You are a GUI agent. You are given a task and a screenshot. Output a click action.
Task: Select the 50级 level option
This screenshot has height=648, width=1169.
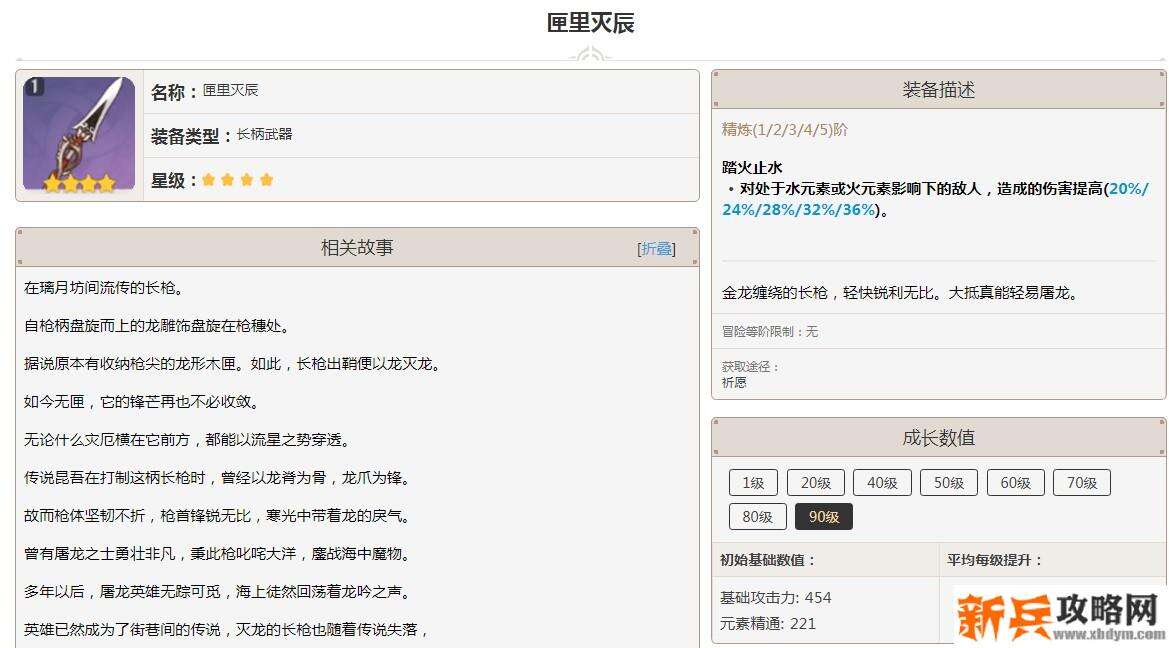(948, 482)
